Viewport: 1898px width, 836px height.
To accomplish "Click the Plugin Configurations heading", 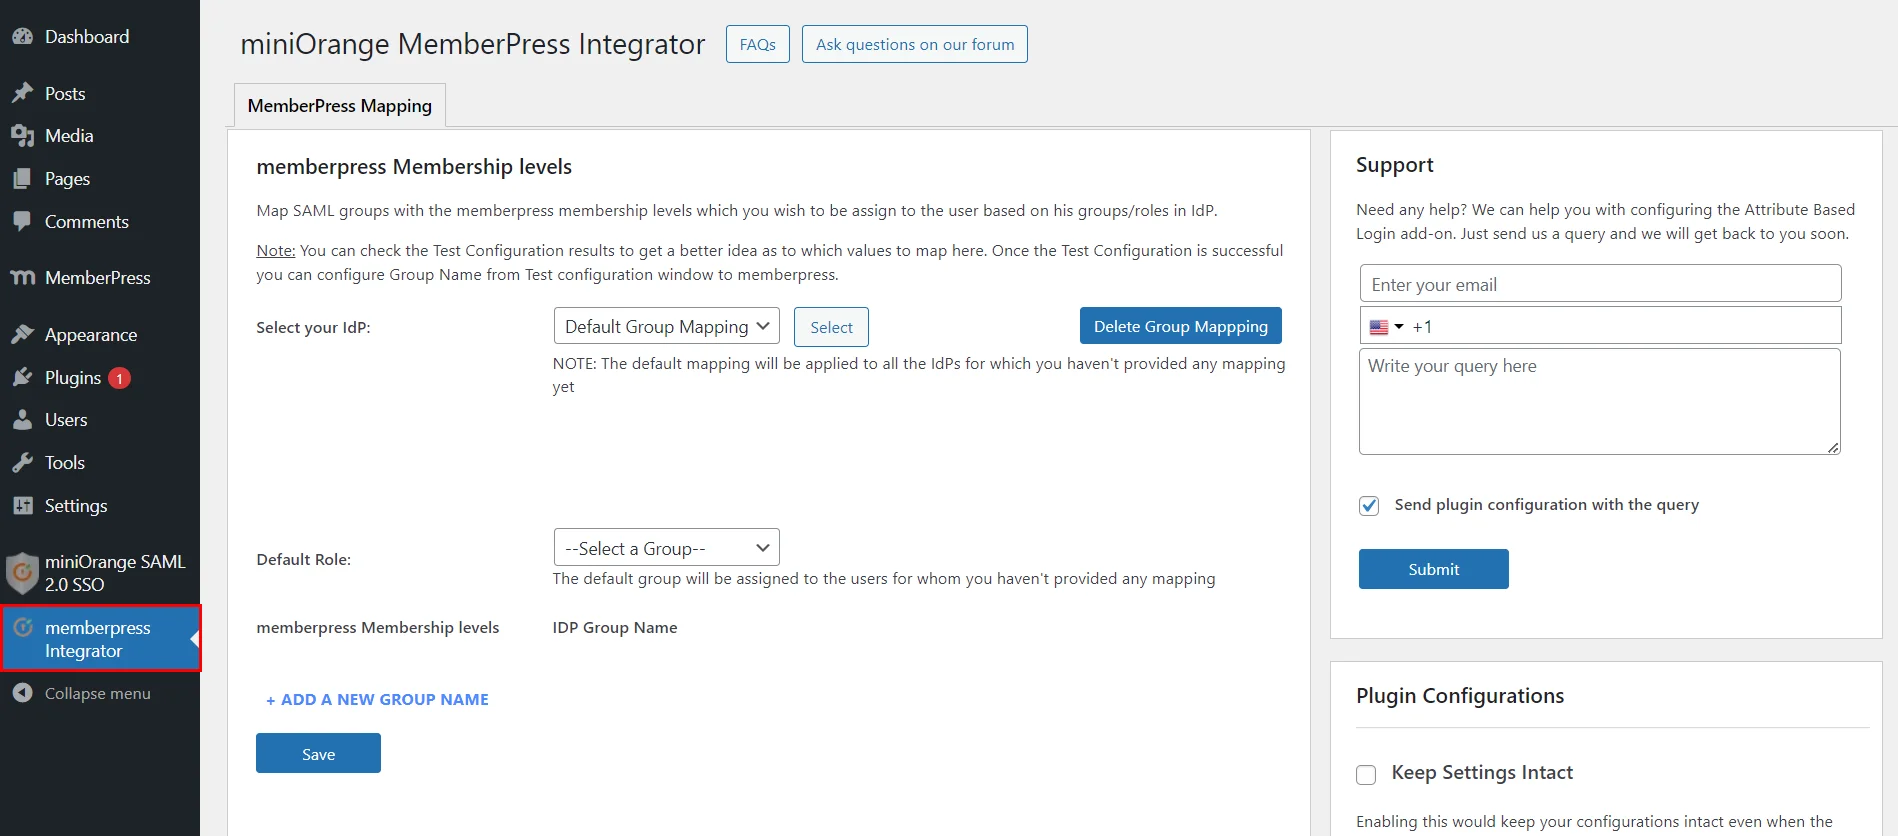I will [x=1460, y=696].
